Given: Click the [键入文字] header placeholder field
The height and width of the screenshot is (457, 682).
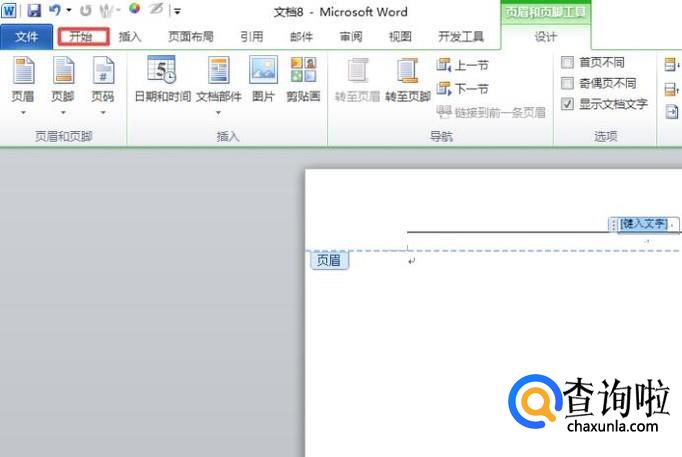Looking at the screenshot, I should 643,224.
